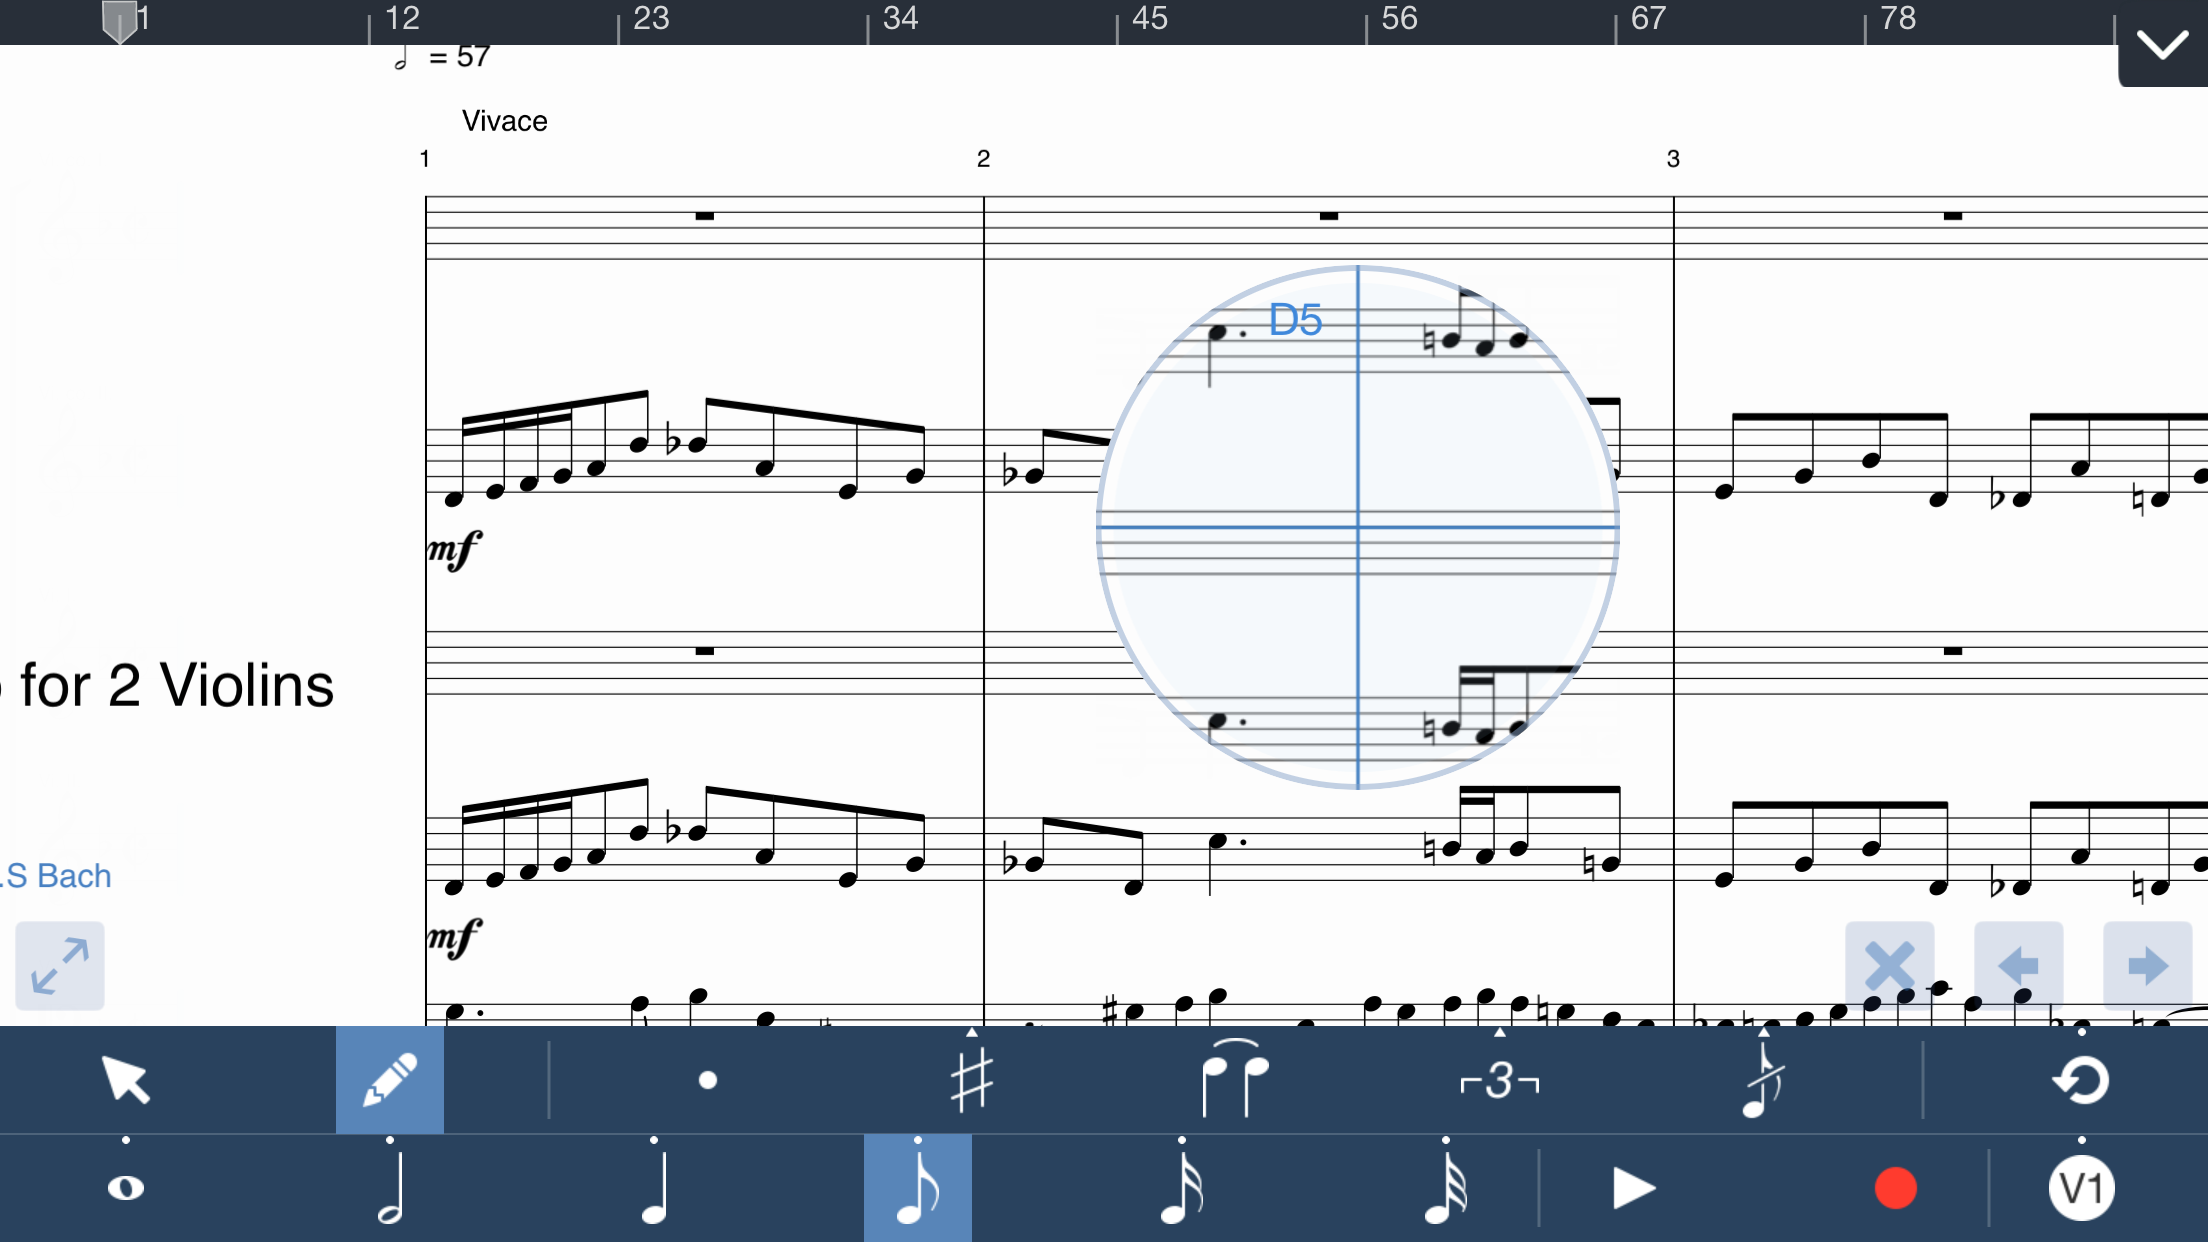Select whole note duration
The width and height of the screenshot is (2208, 1242).
pyautogui.click(x=126, y=1188)
